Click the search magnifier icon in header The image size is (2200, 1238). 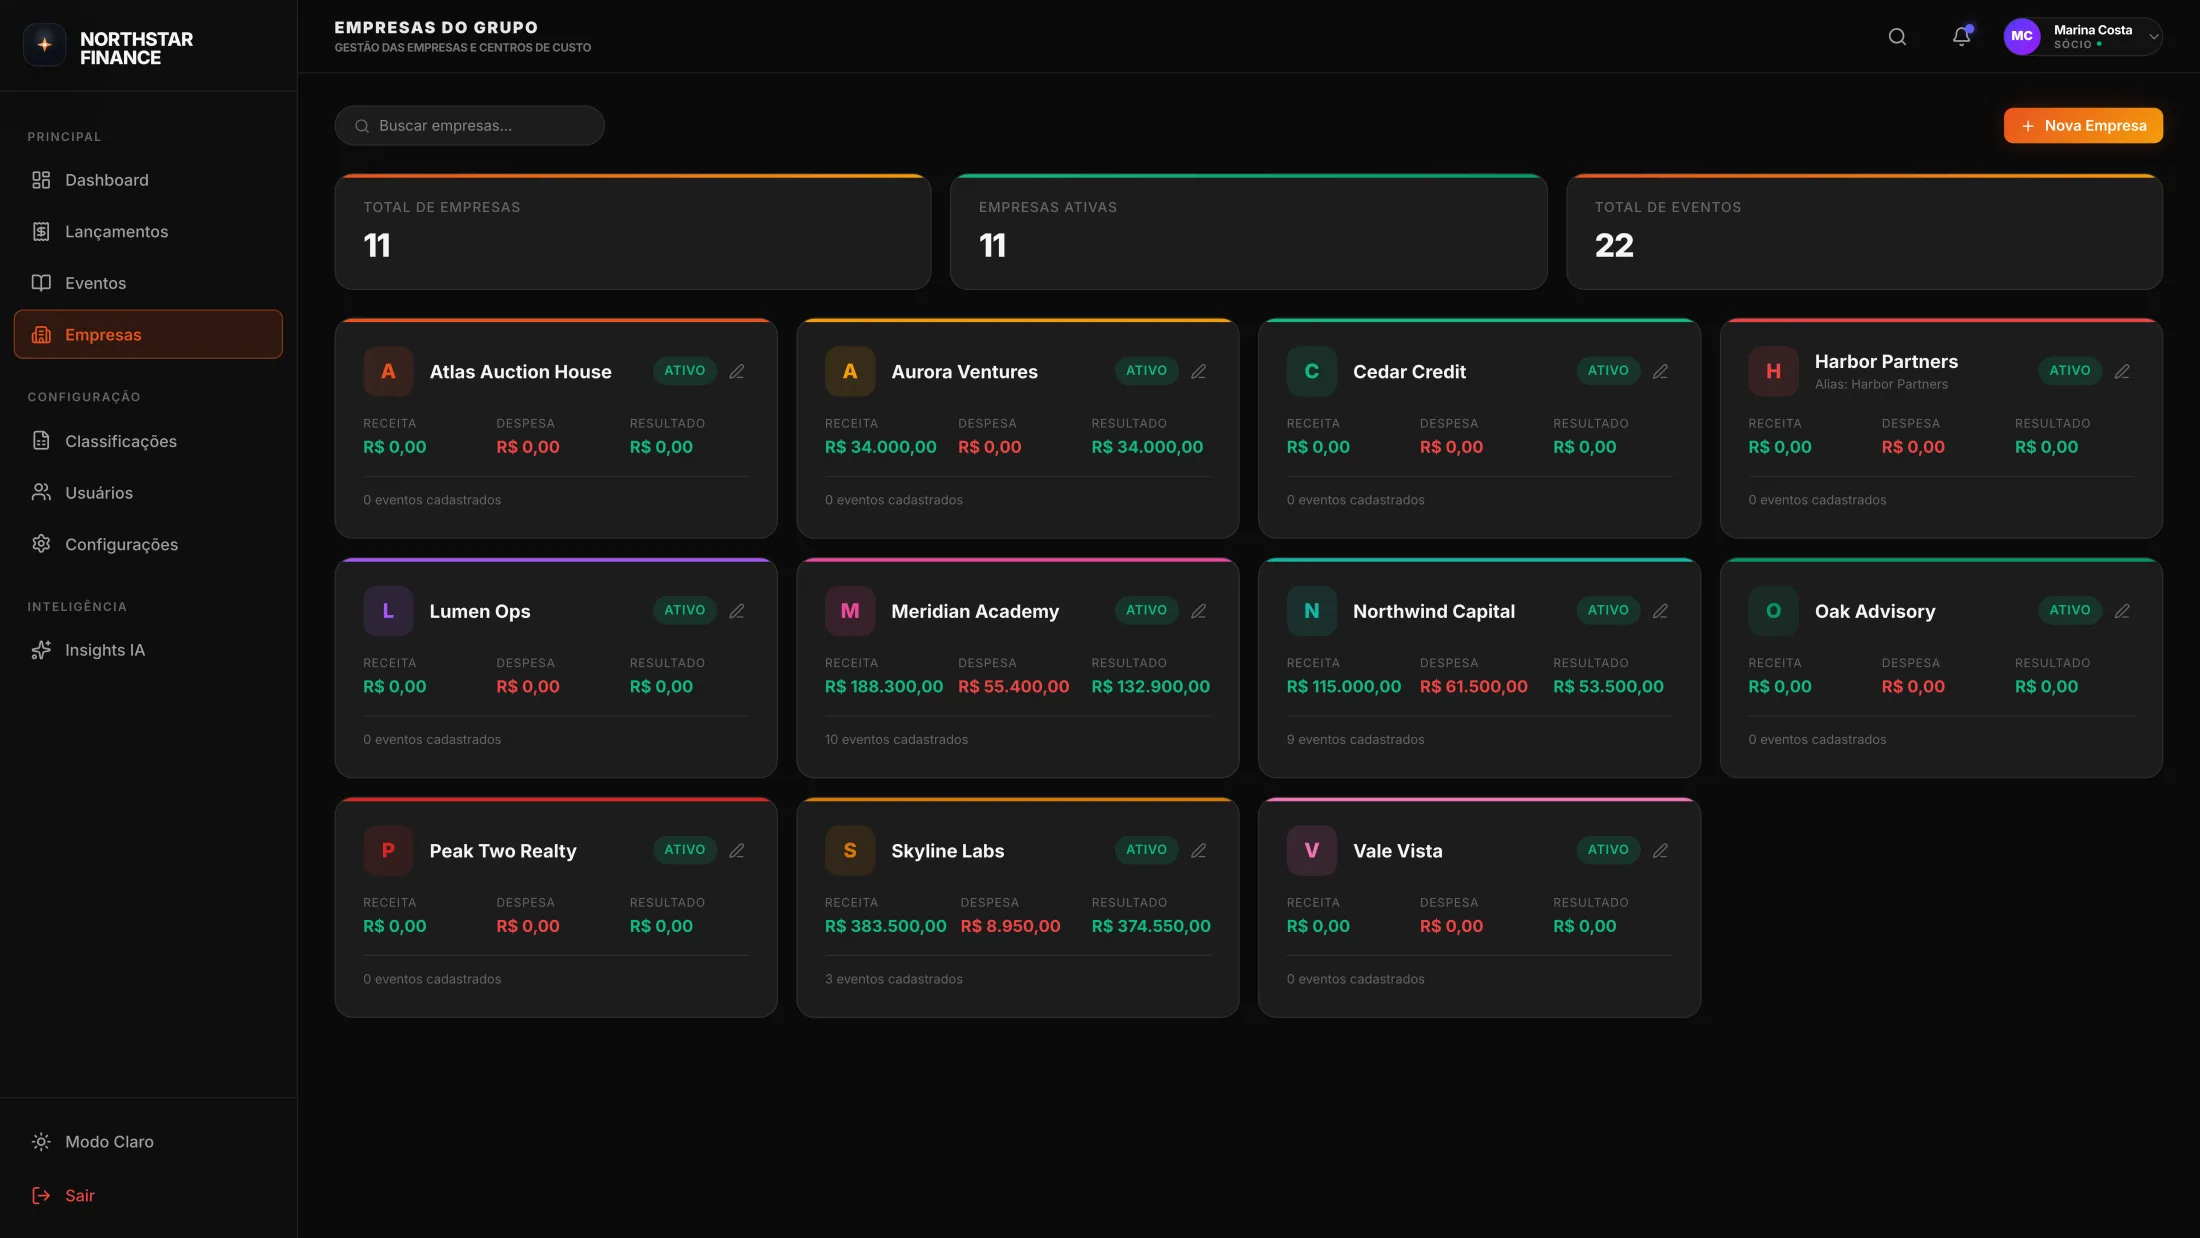pyautogui.click(x=1897, y=37)
